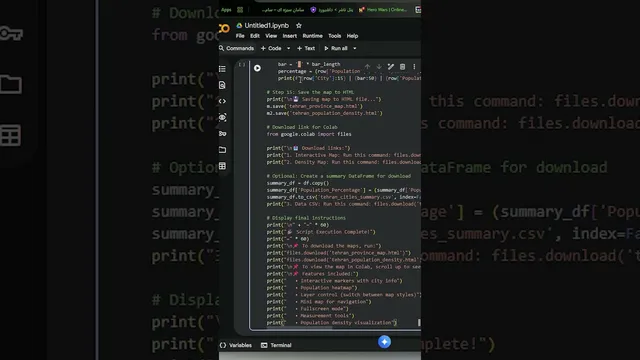Image resolution: width=640 pixels, height=360 pixels.
Task: Open the first Persian bookmark after the grid icon
Action: [x=283, y=10]
